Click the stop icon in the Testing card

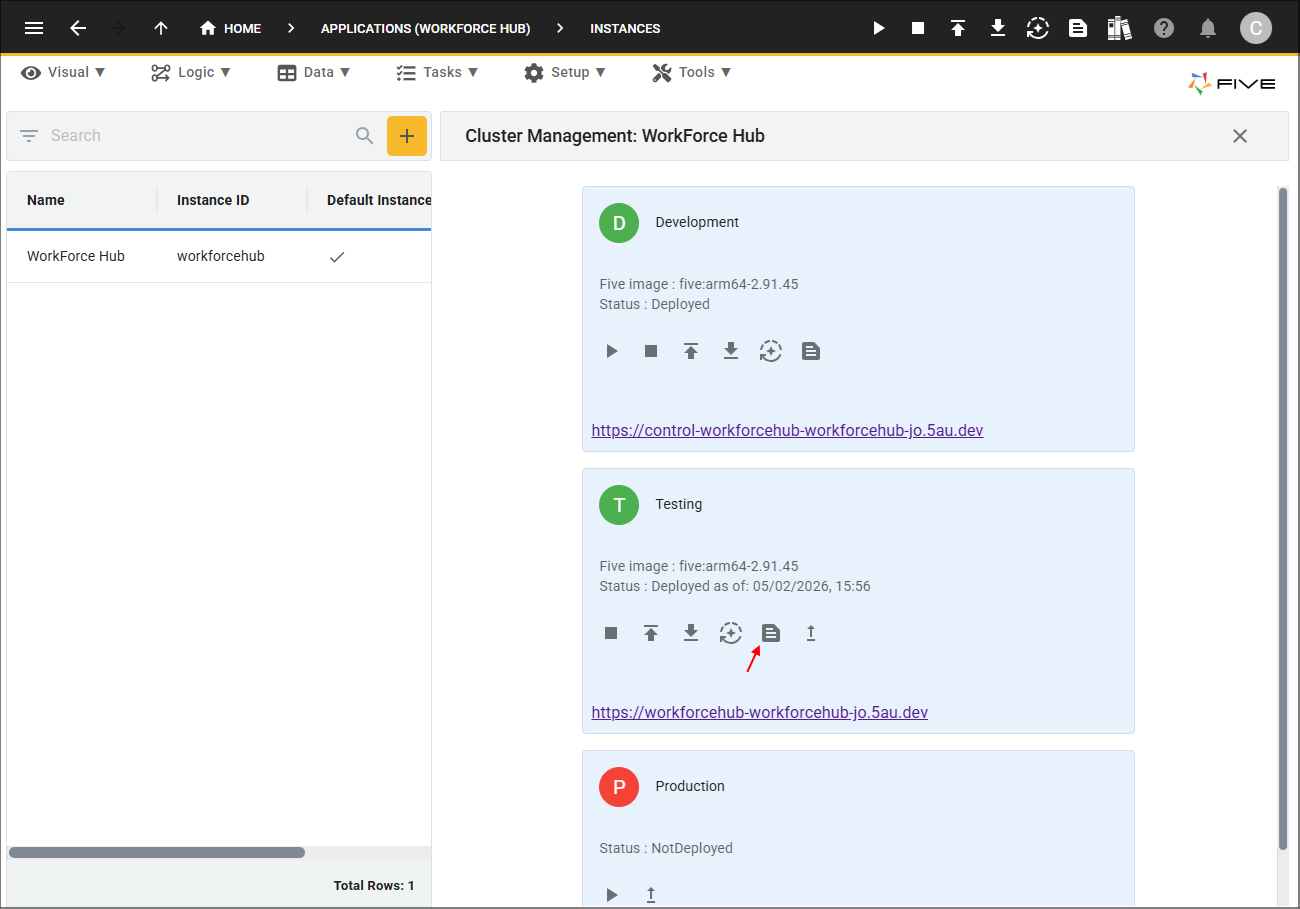click(x=611, y=633)
